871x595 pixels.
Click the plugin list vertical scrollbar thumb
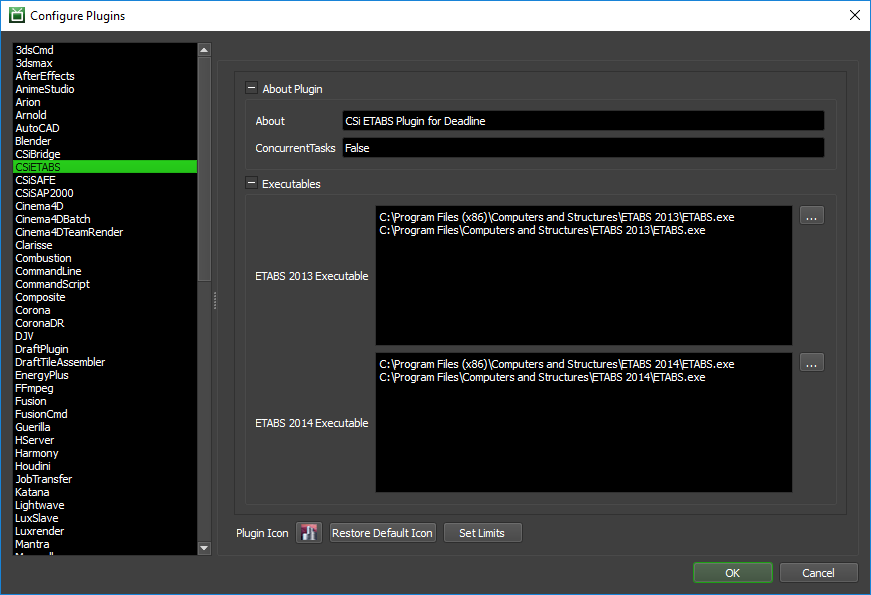[204, 169]
